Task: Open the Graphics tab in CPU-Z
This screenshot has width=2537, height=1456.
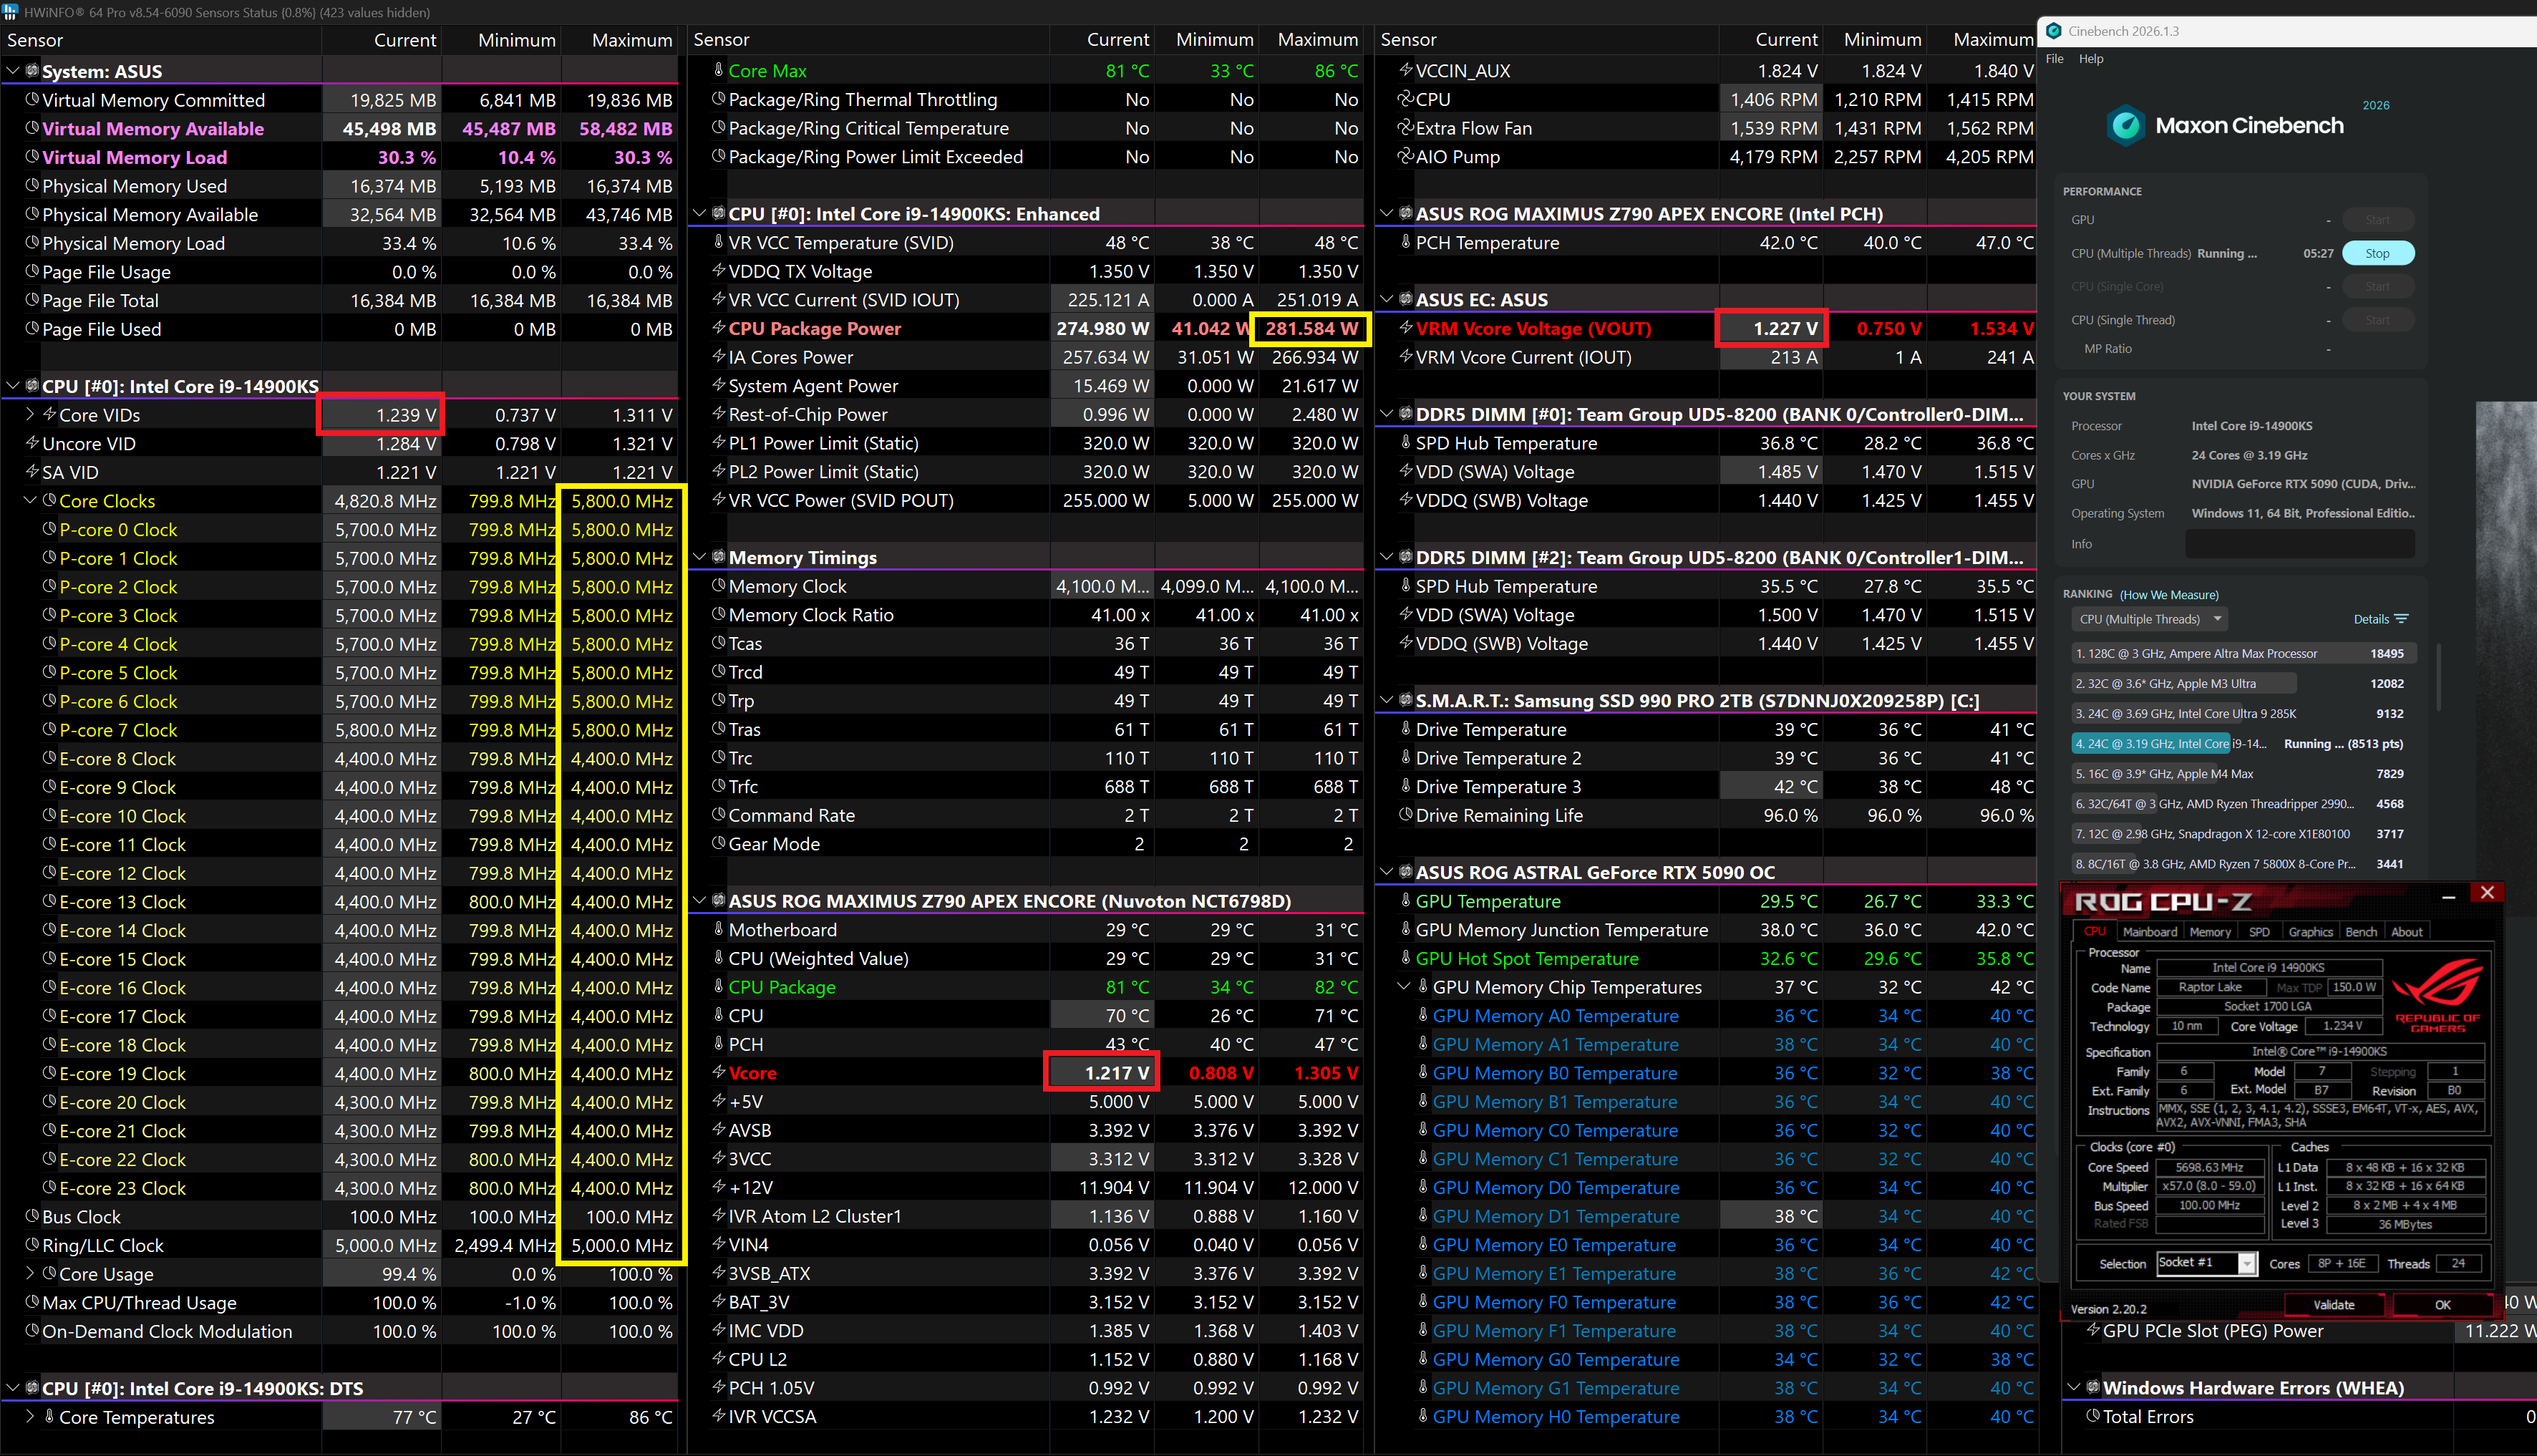Action: point(2311,931)
